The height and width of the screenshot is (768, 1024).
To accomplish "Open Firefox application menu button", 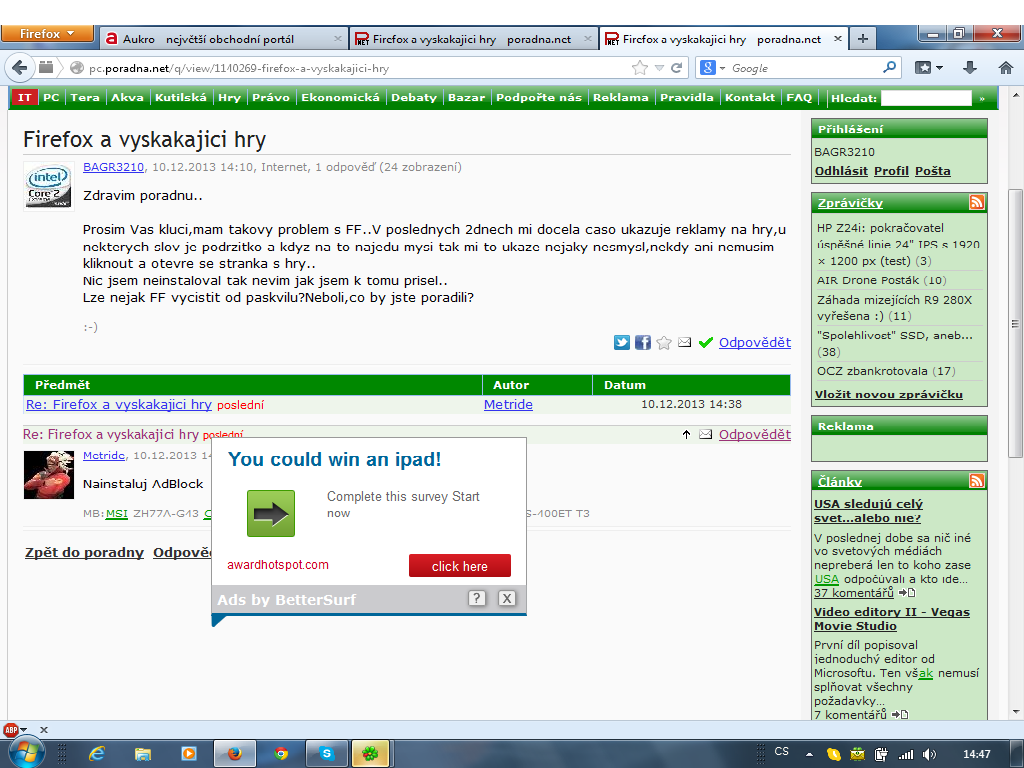I will (x=47, y=34).
